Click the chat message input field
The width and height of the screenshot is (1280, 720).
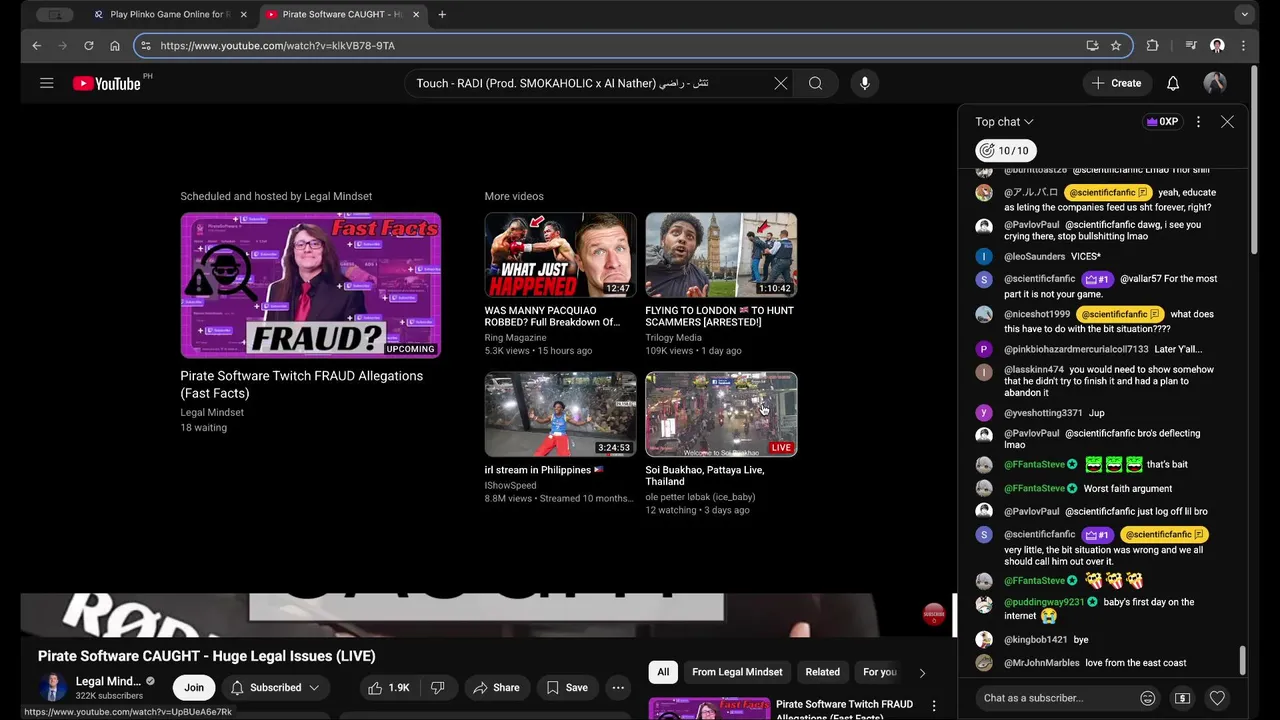(1055, 698)
